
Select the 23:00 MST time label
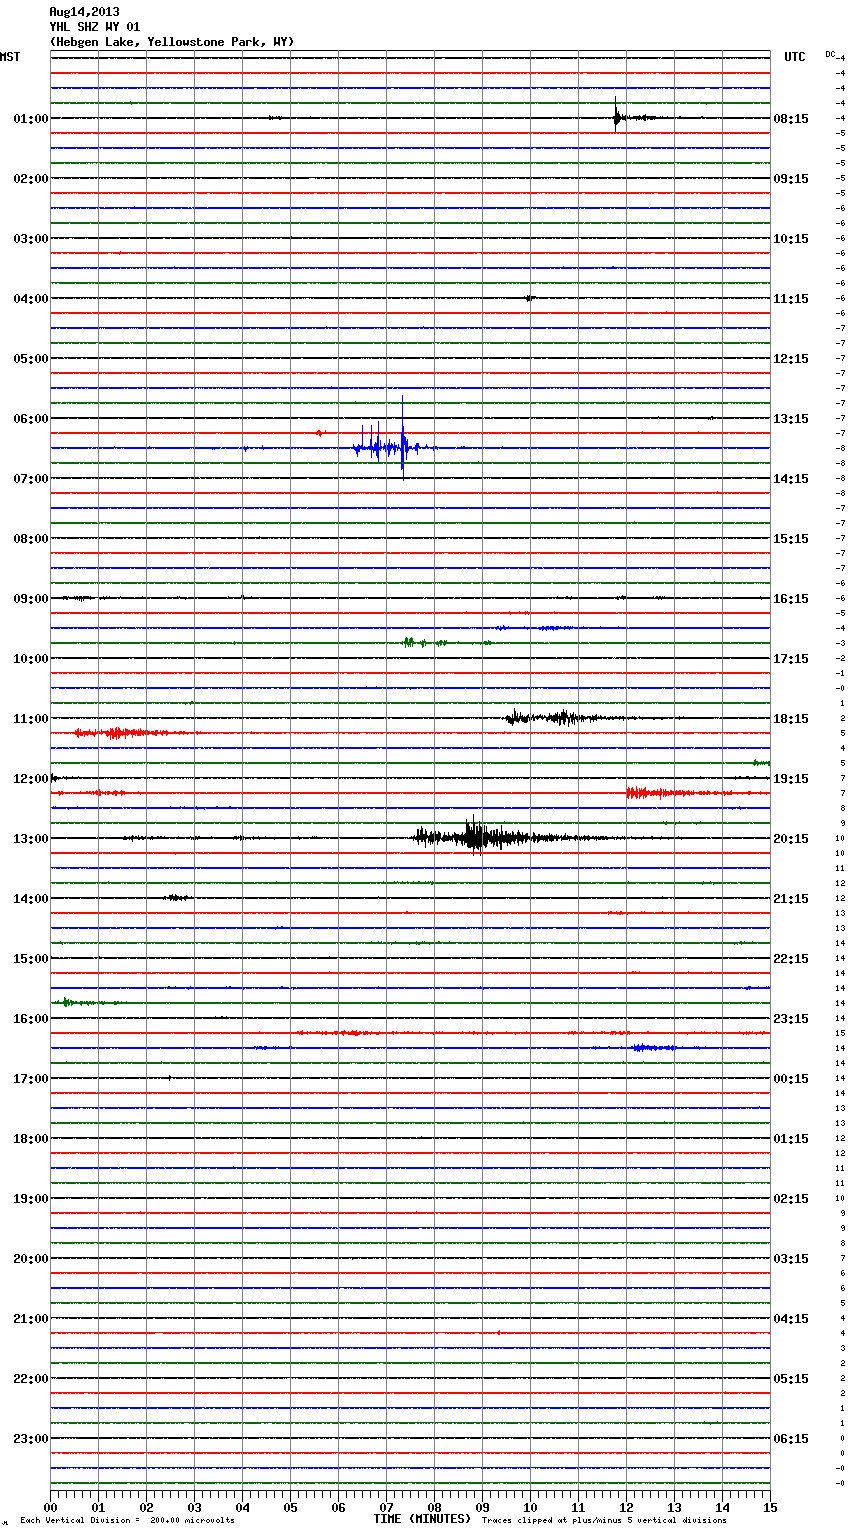click(x=30, y=1439)
